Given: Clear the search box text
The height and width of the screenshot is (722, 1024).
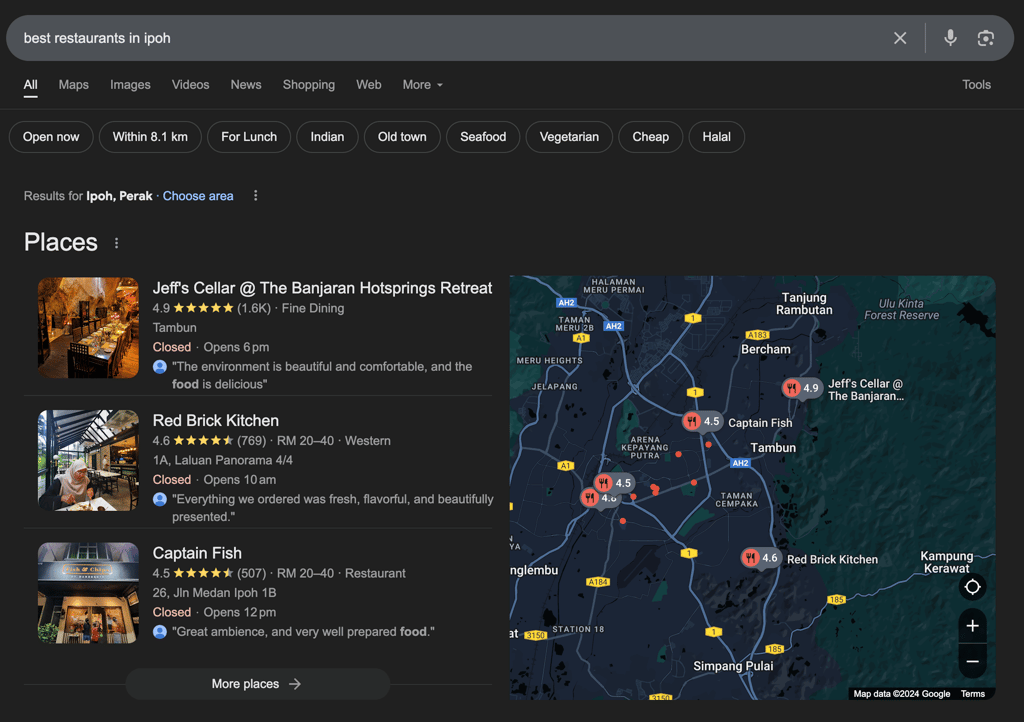Looking at the screenshot, I should [900, 38].
